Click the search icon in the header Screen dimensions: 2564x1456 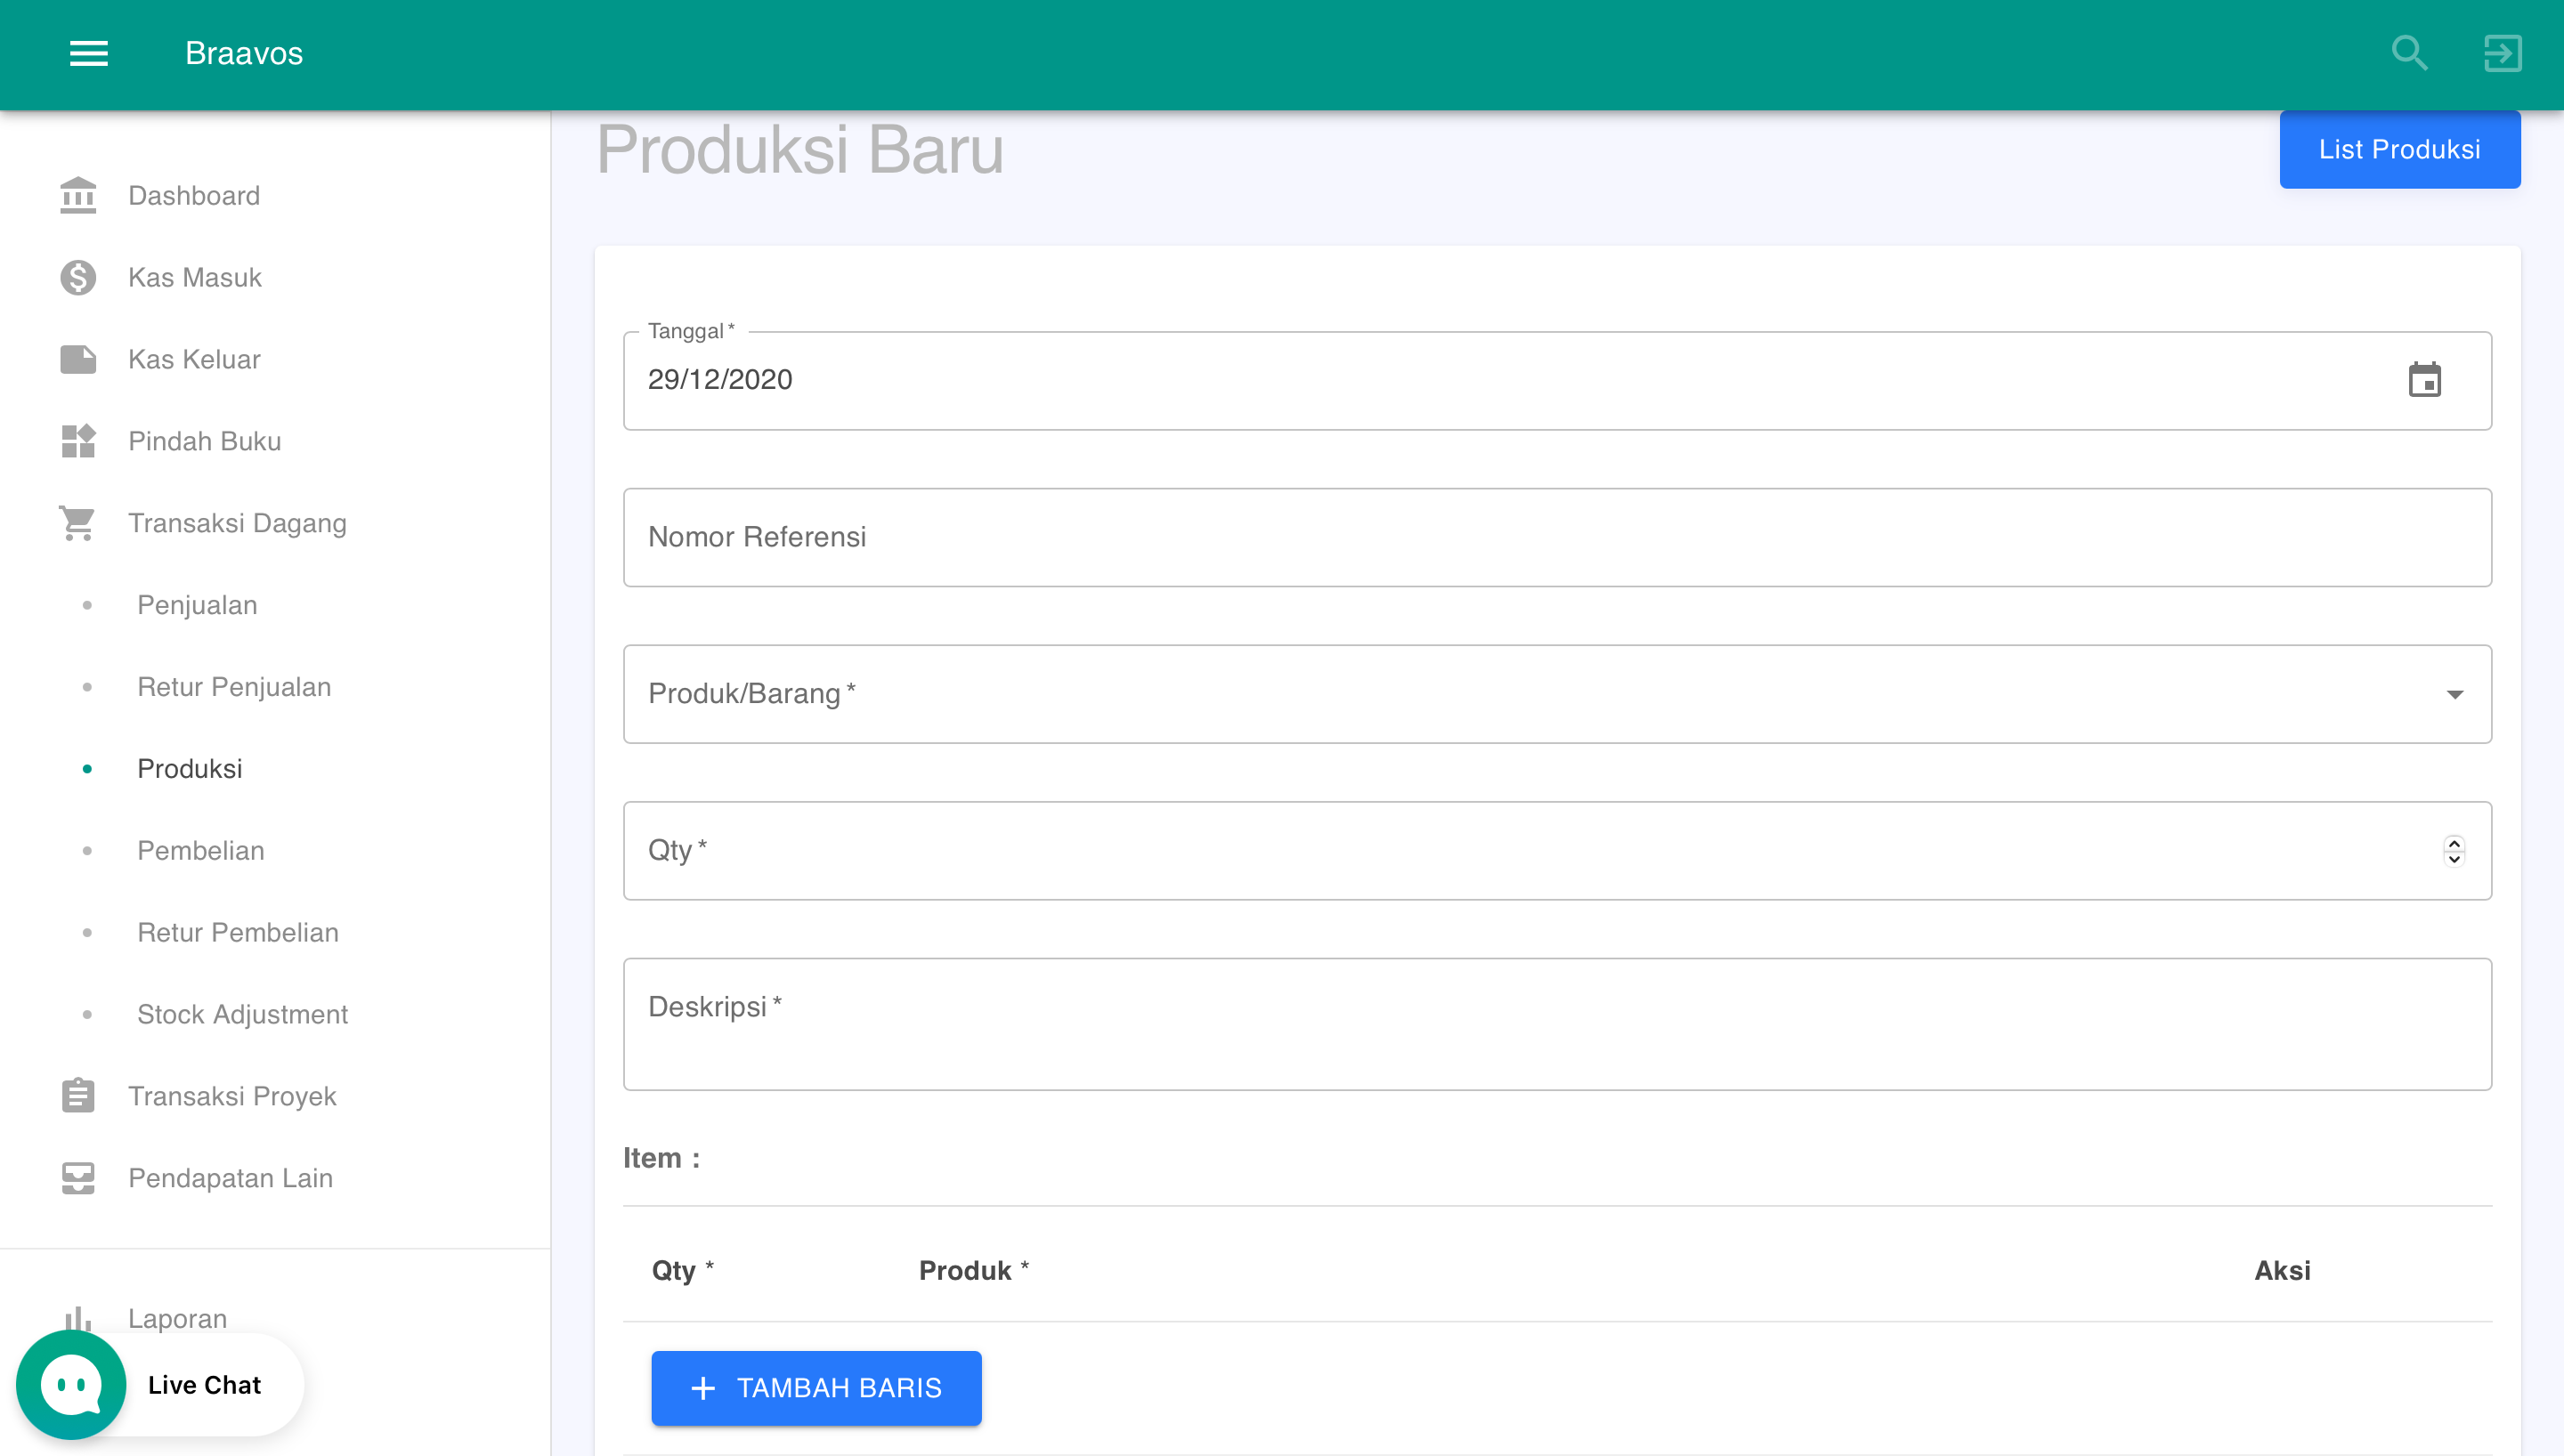2409,53
